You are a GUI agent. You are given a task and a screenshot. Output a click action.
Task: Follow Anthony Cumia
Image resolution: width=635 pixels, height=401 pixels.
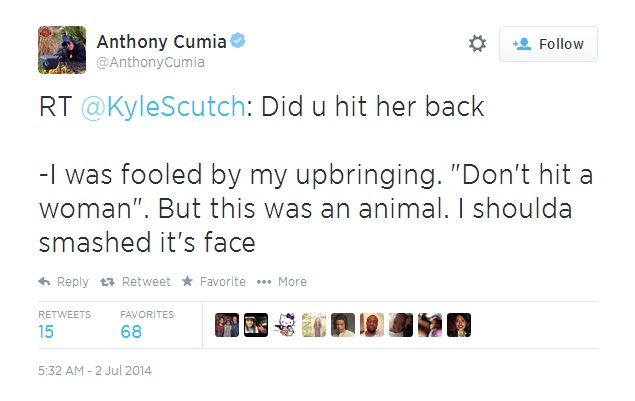click(x=548, y=44)
